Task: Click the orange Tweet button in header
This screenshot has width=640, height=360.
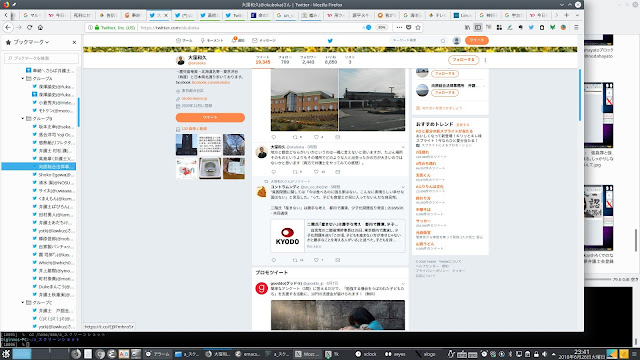Action: click(x=476, y=40)
